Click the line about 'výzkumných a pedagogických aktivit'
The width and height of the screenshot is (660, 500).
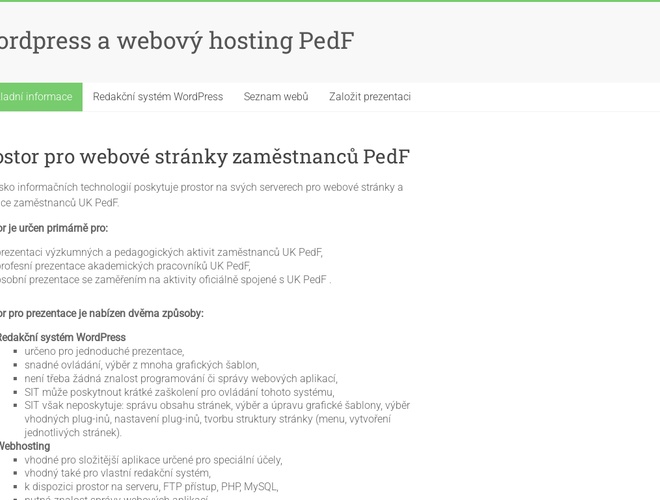[160, 252]
